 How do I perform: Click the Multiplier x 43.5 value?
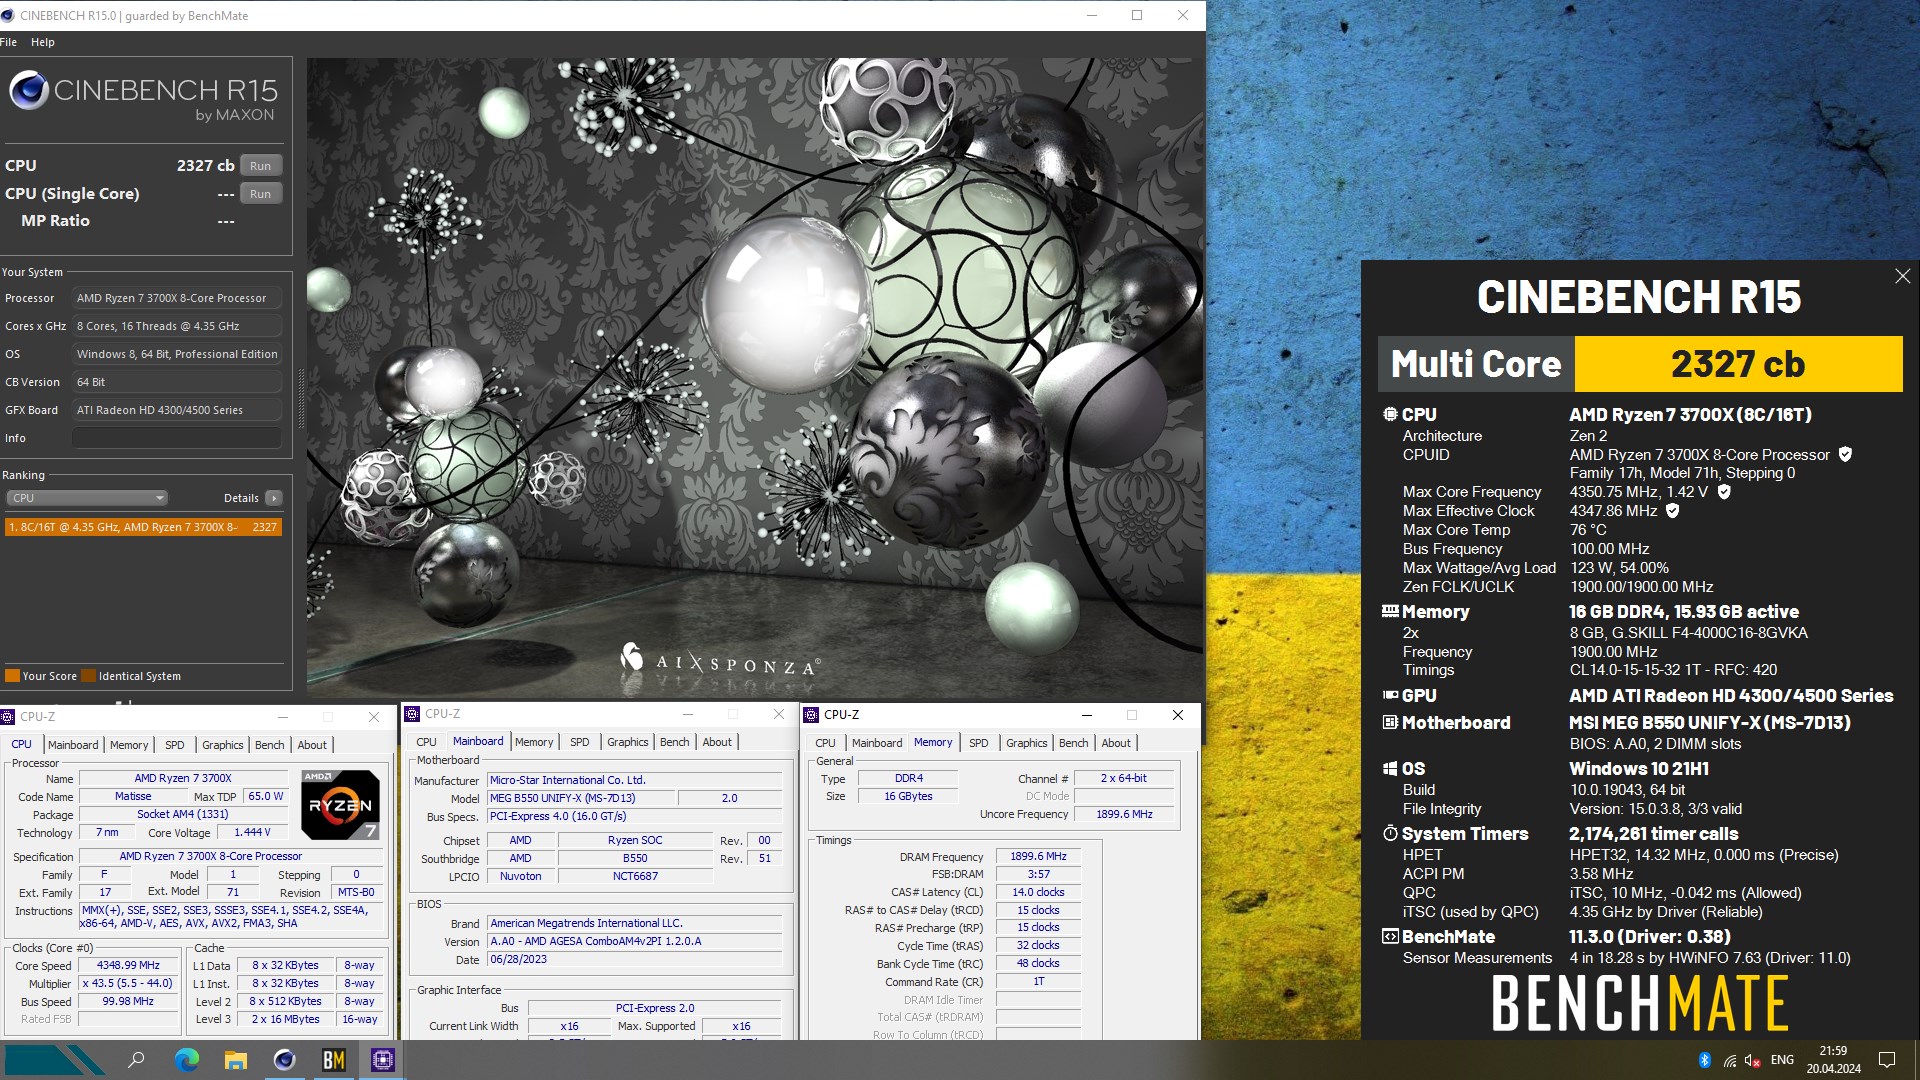[x=128, y=984]
